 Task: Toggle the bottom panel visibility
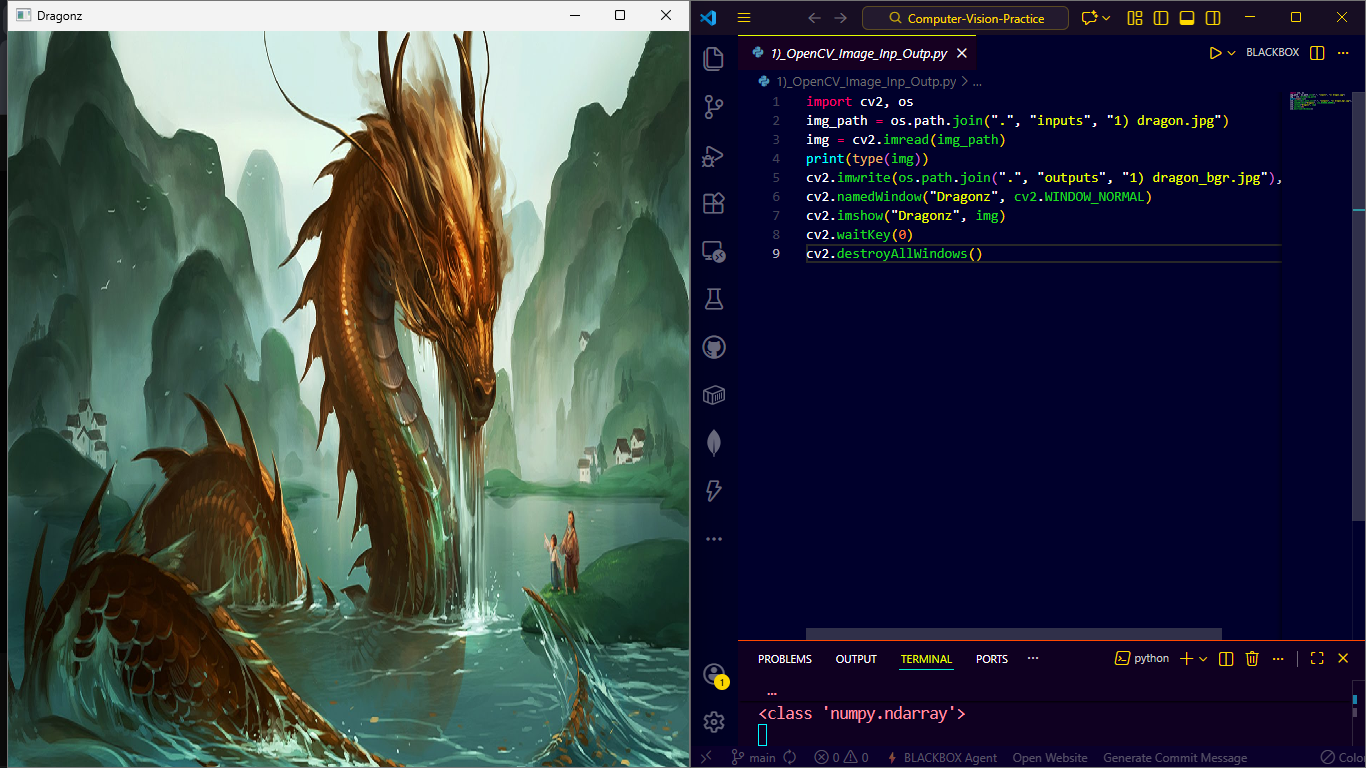pos(1187,18)
